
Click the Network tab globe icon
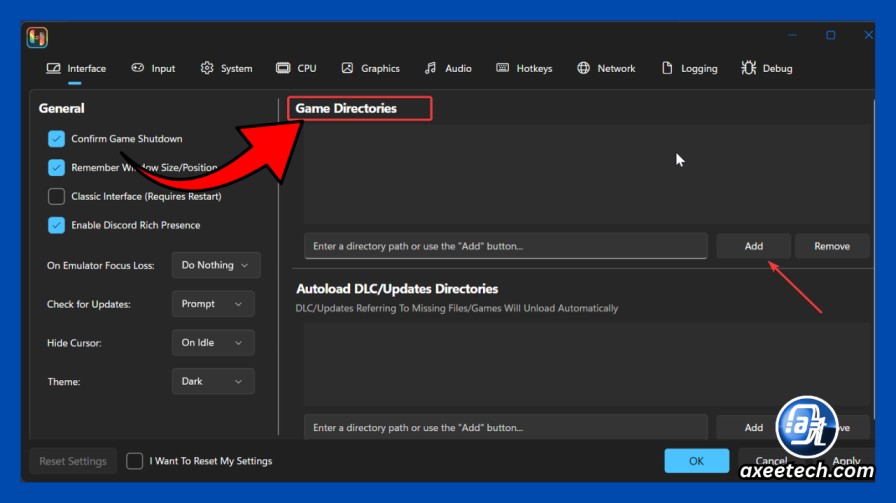click(583, 68)
